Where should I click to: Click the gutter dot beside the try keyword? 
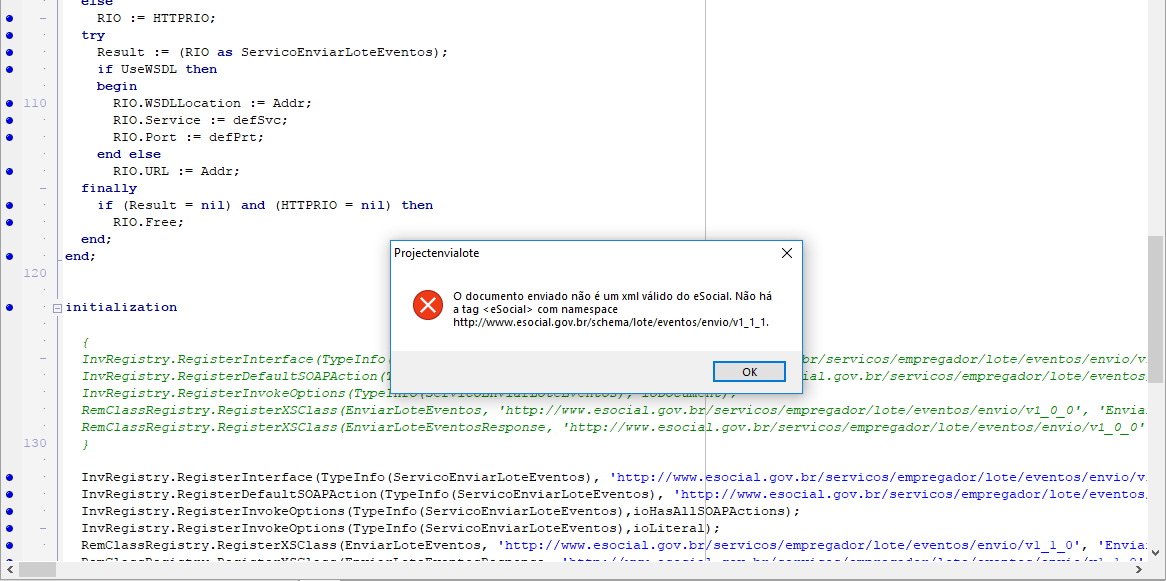(x=9, y=36)
